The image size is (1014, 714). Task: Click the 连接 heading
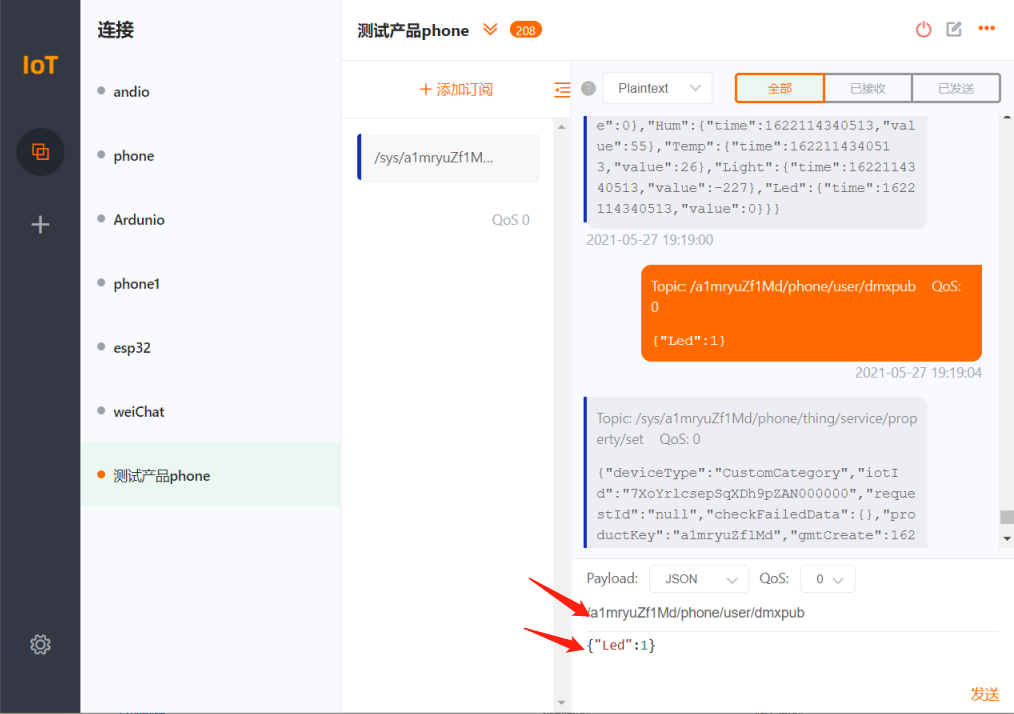[x=116, y=30]
